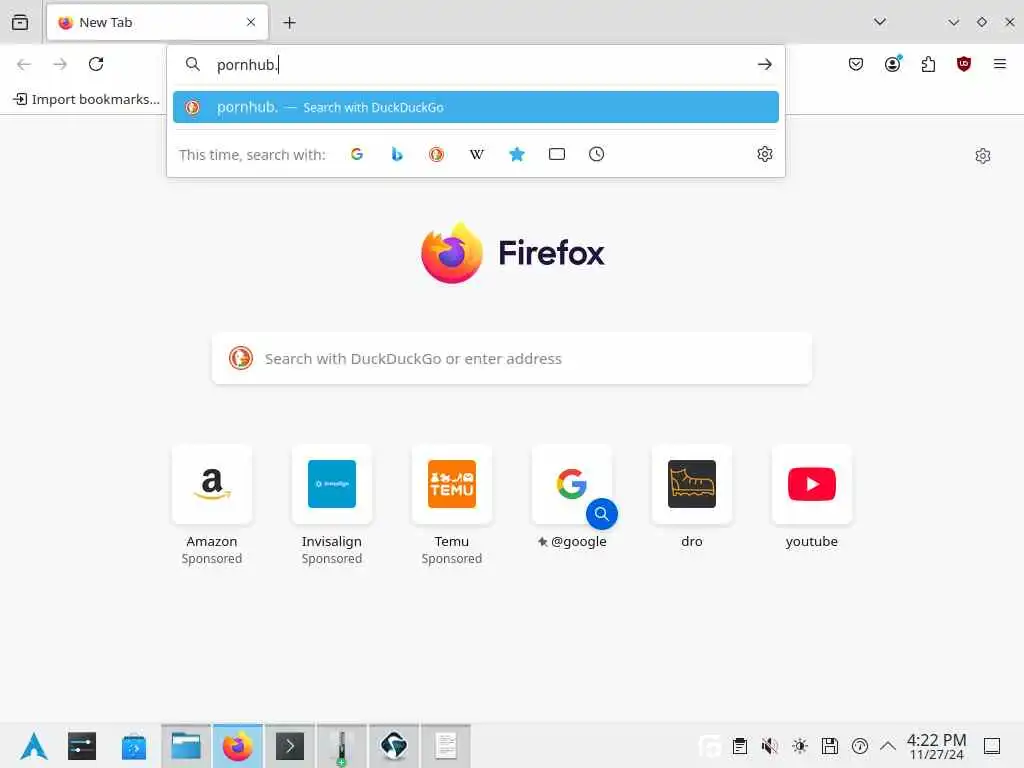
Task: Open Save to Pocket
Action: 856,64
